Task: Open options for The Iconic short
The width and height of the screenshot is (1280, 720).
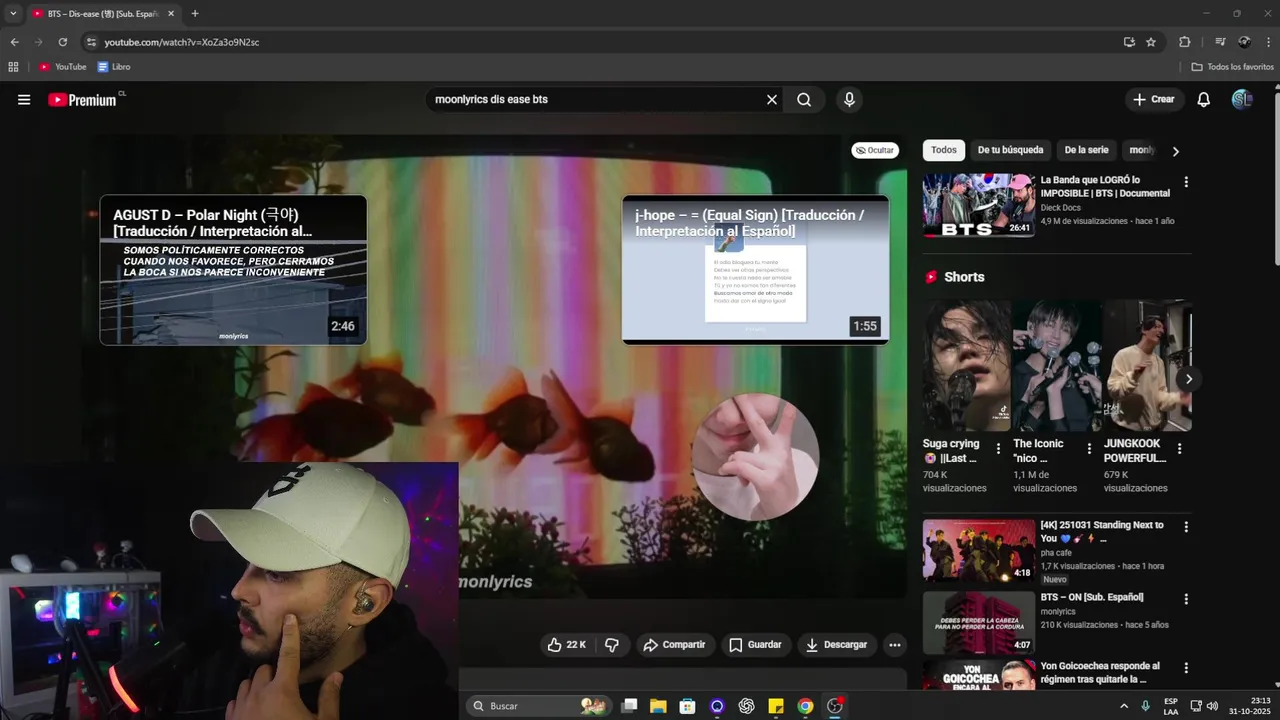Action: (1089, 449)
